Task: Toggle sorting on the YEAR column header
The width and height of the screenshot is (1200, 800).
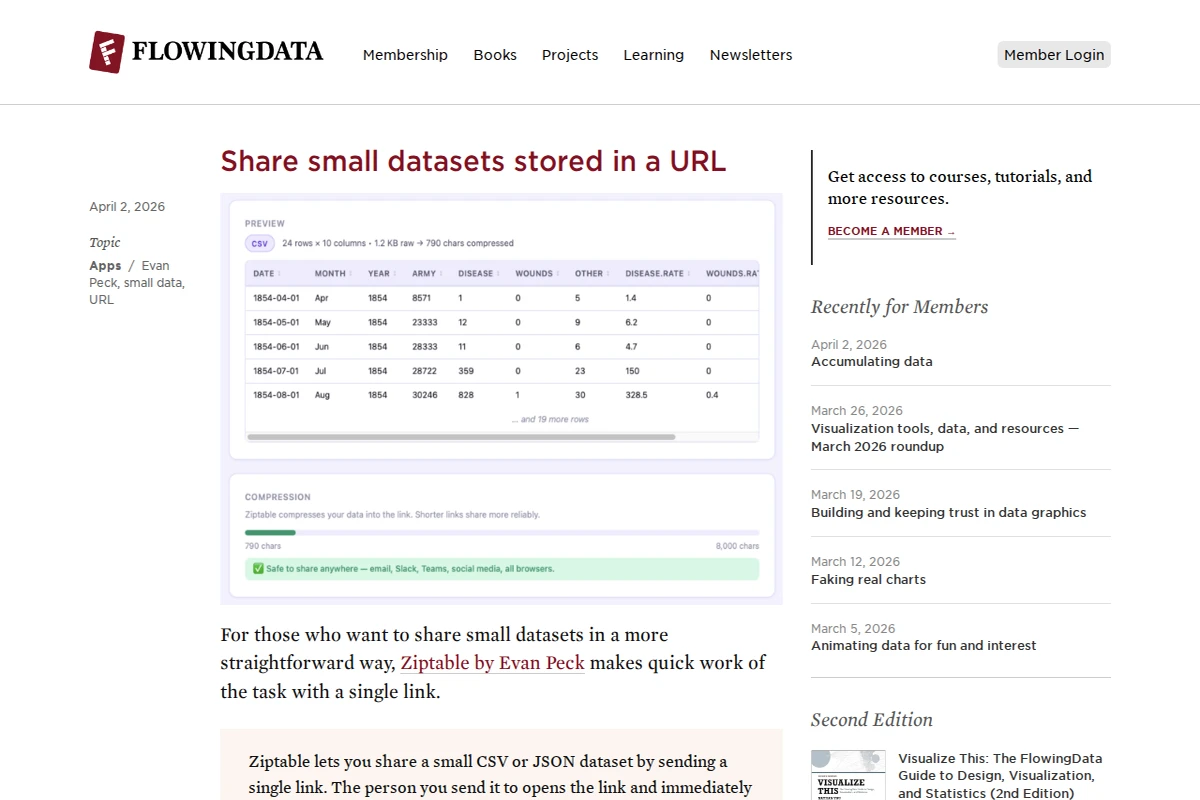Action: (380, 273)
